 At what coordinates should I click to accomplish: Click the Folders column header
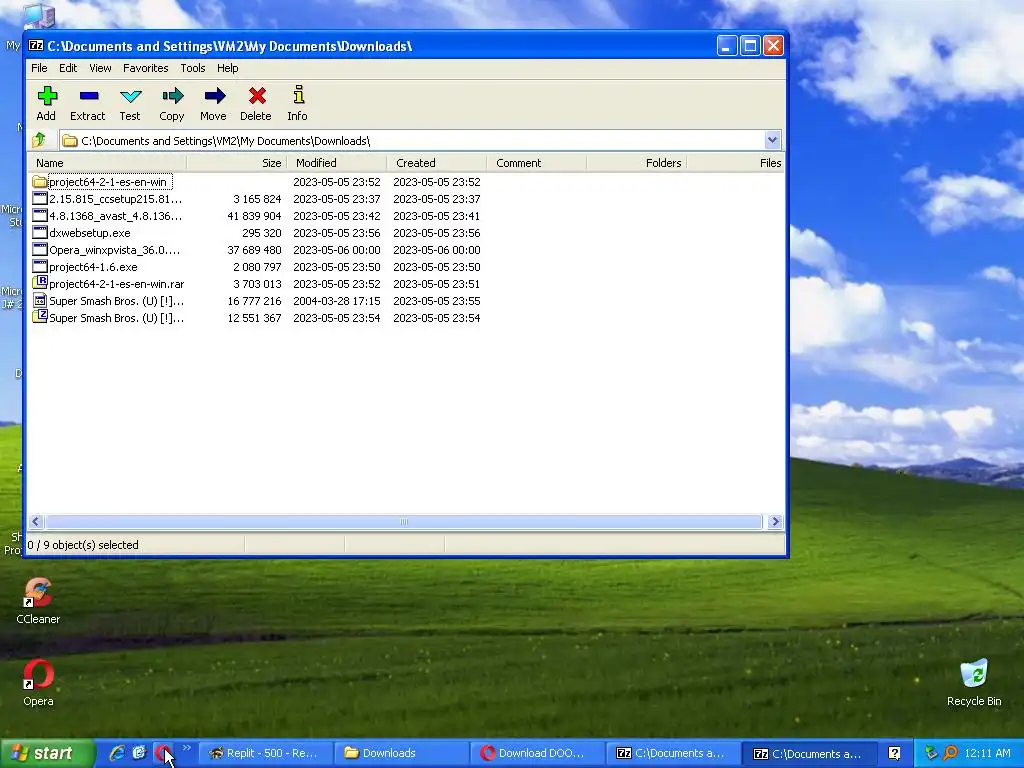[x=637, y=163]
